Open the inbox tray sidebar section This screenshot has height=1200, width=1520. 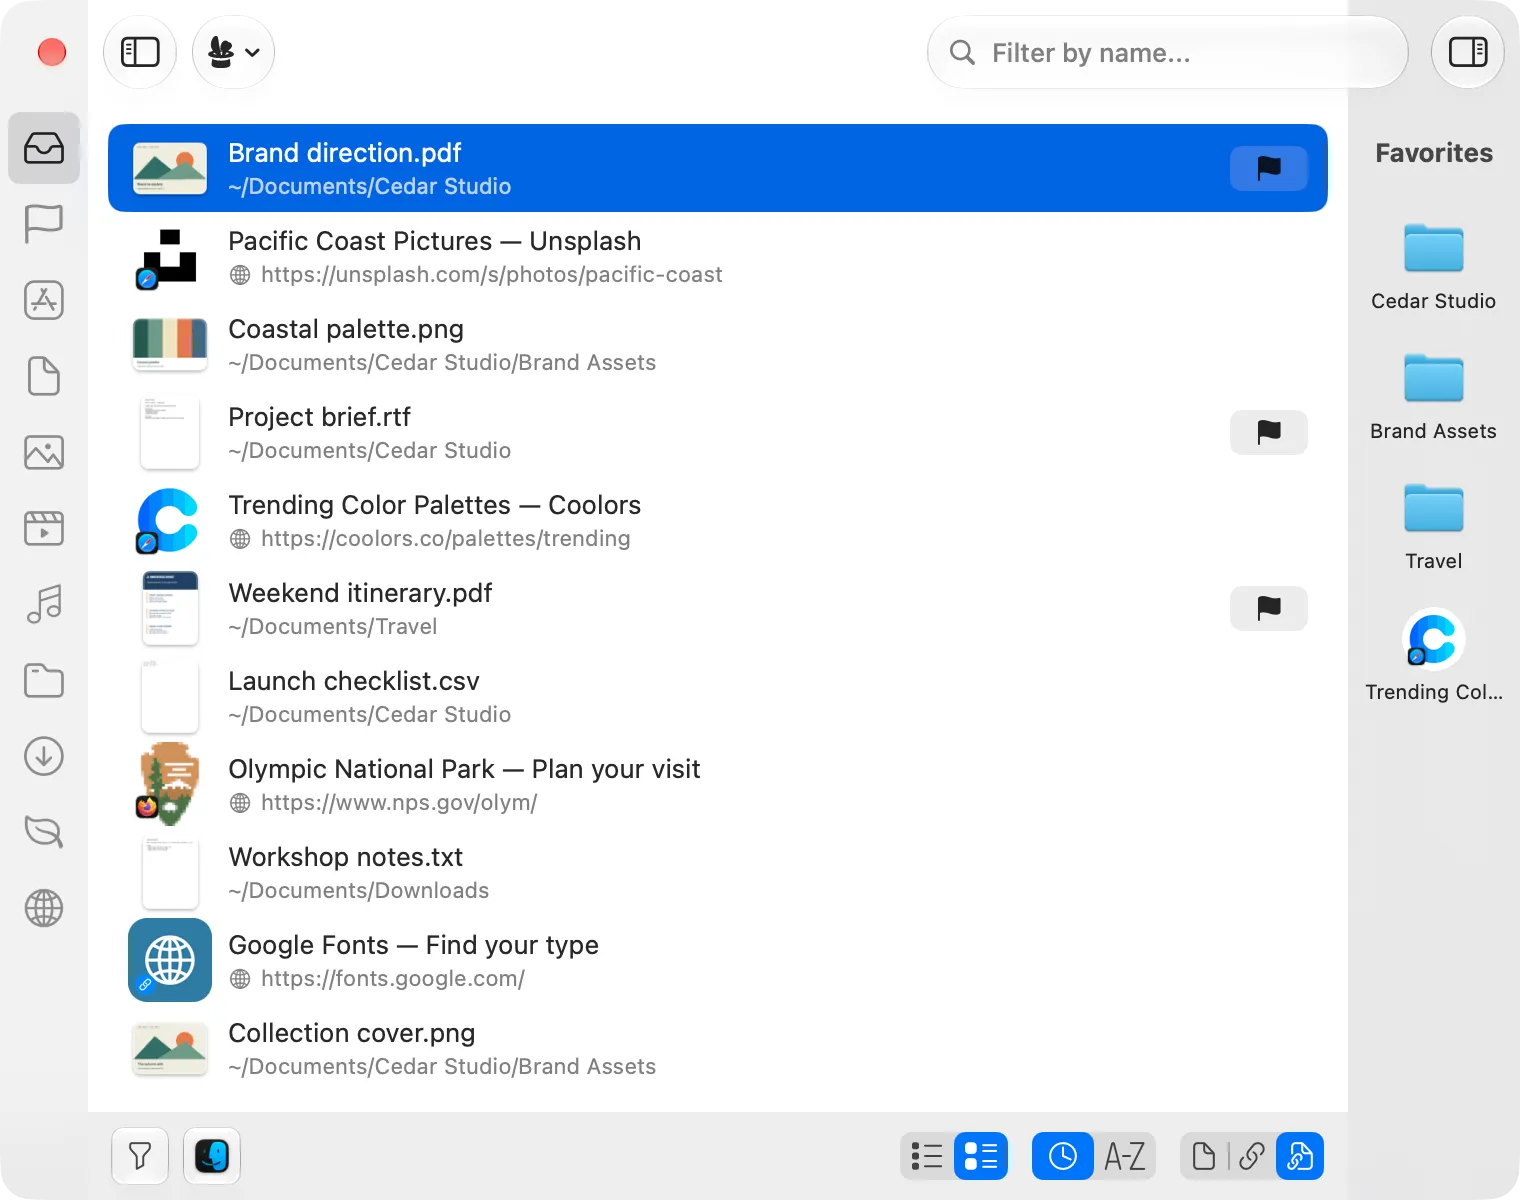[x=44, y=148]
